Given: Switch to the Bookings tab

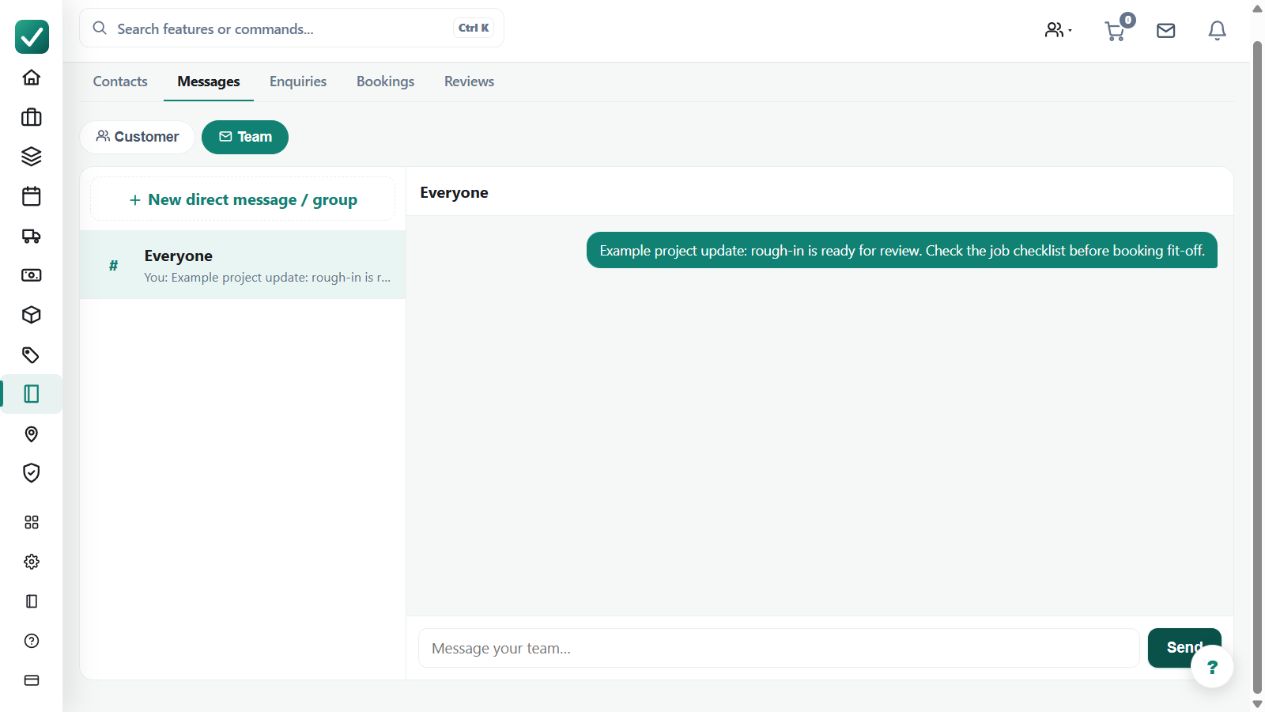Looking at the screenshot, I should point(385,82).
